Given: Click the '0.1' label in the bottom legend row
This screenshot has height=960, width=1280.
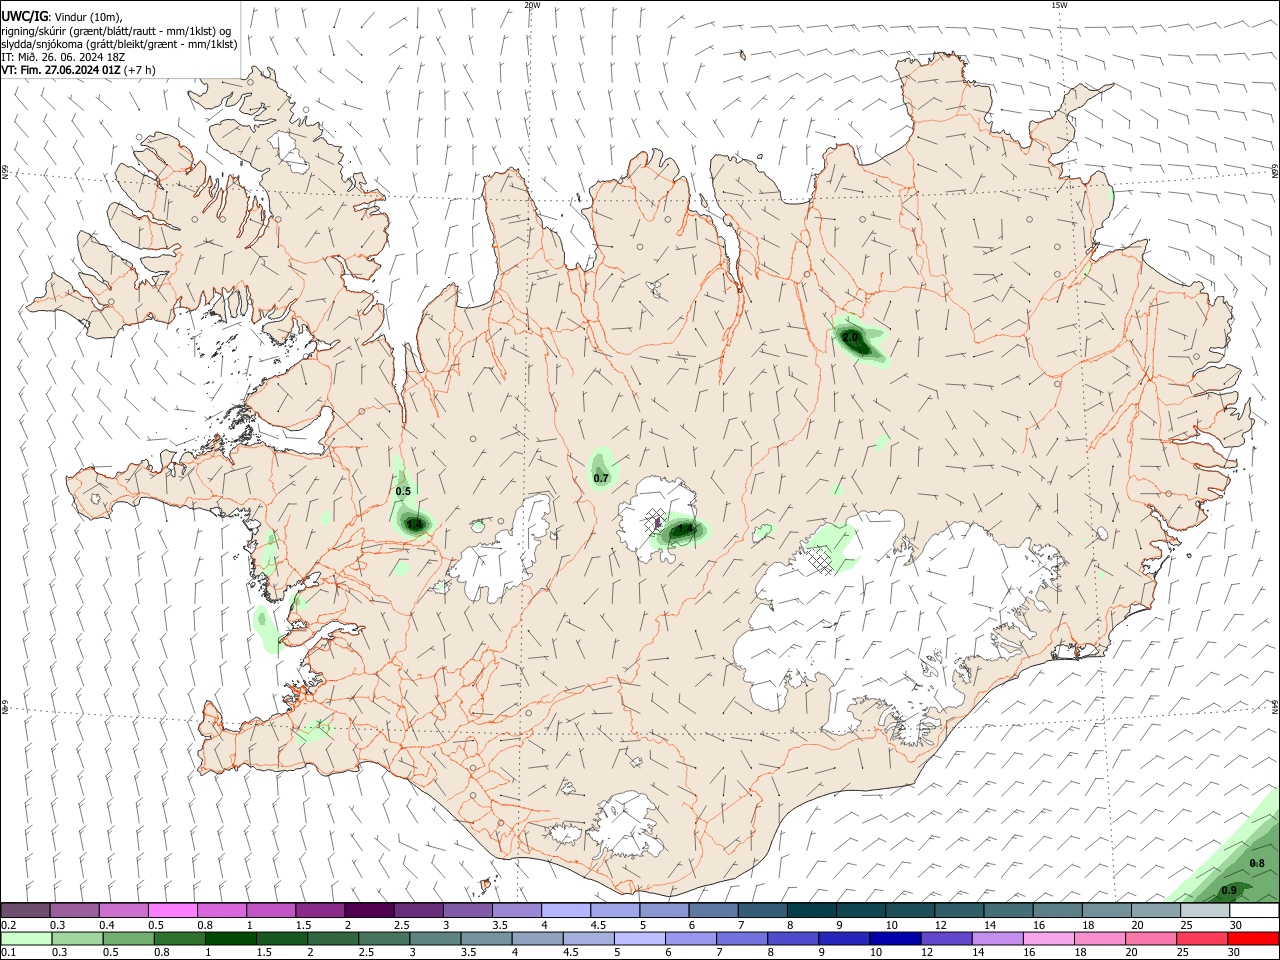Looking at the screenshot, I should pyautogui.click(x=8, y=953).
